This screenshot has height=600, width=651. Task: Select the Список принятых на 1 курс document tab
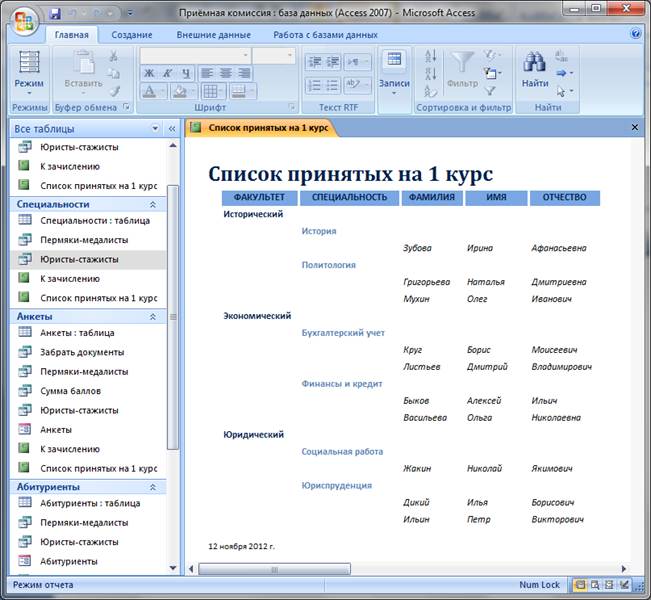tap(261, 128)
